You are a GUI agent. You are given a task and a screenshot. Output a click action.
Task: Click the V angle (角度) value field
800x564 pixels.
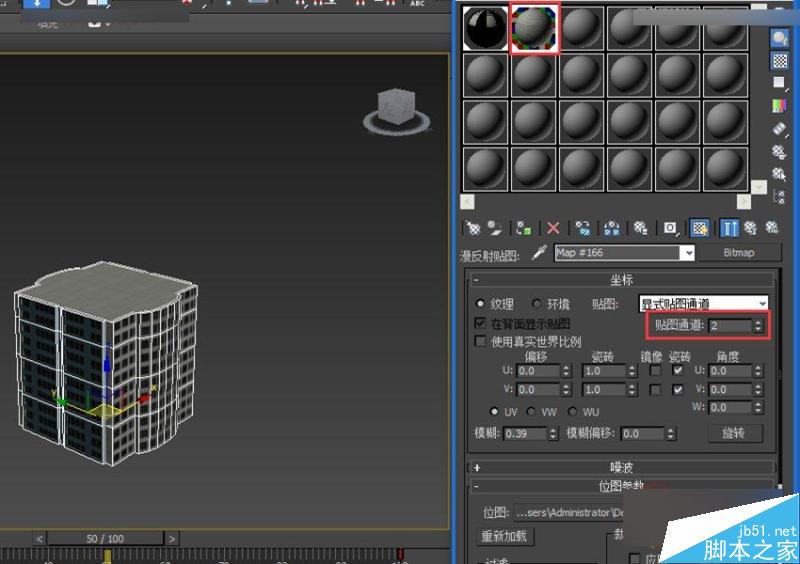point(730,390)
